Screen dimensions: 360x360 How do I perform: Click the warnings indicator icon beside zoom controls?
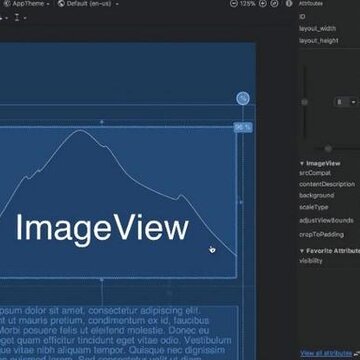point(289,4)
